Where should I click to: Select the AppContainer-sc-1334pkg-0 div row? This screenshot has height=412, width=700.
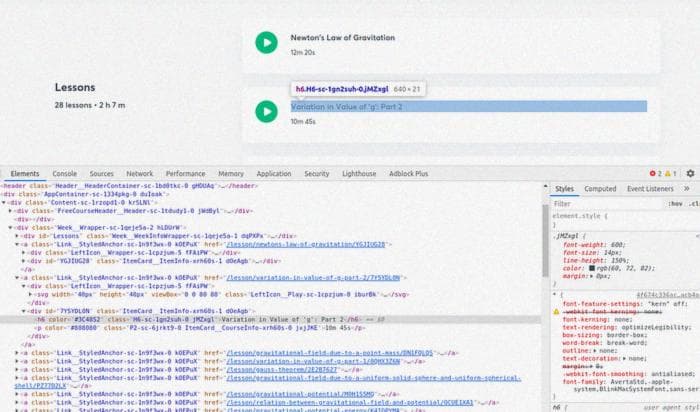click(x=270, y=194)
